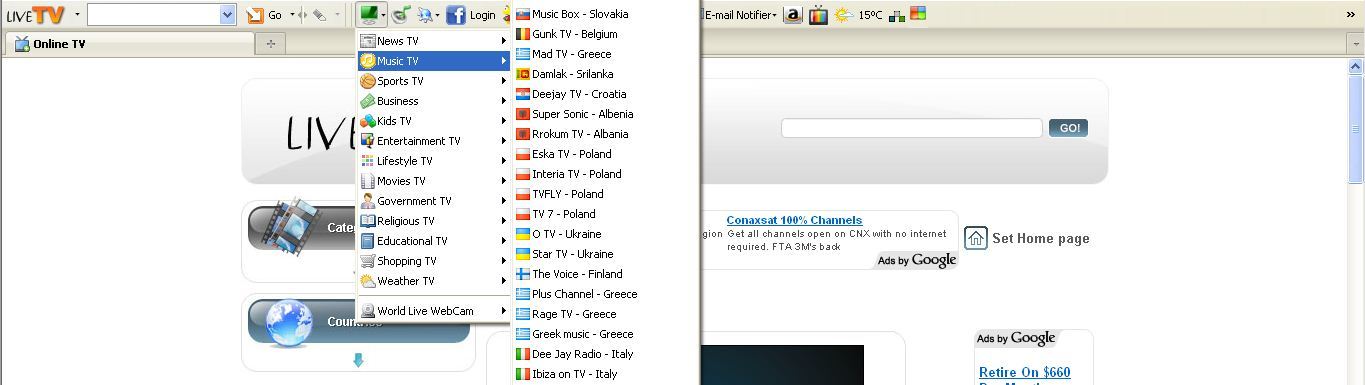
Task: Click the Government TV icon
Action: (x=368, y=201)
